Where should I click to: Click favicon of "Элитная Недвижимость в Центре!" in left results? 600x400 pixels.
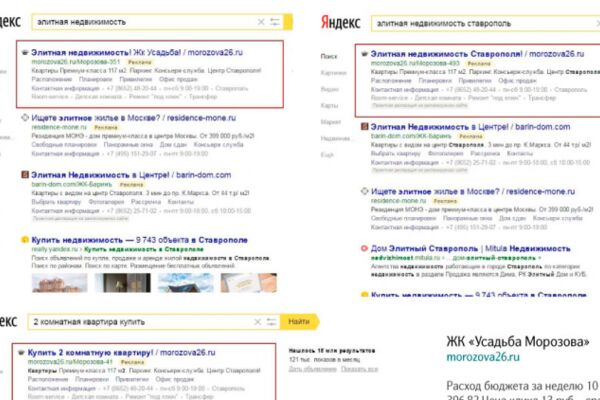click(x=25, y=175)
